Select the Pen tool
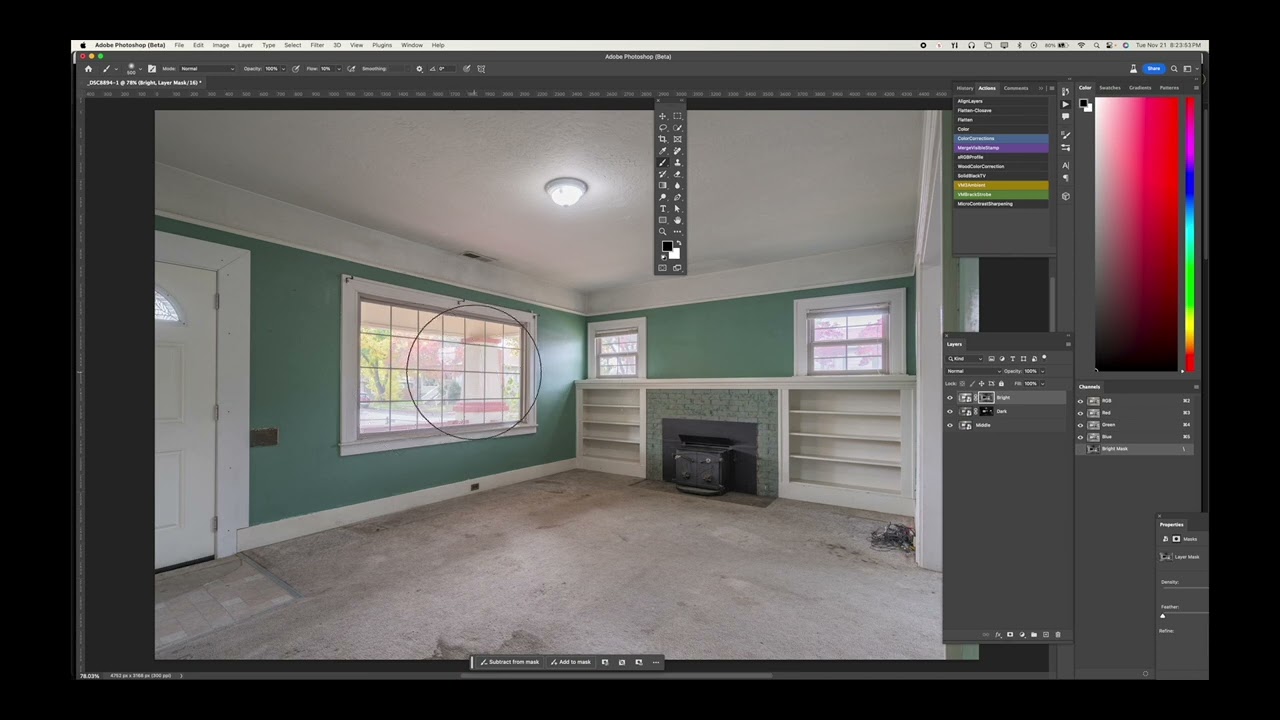This screenshot has height=720, width=1280. click(677, 197)
